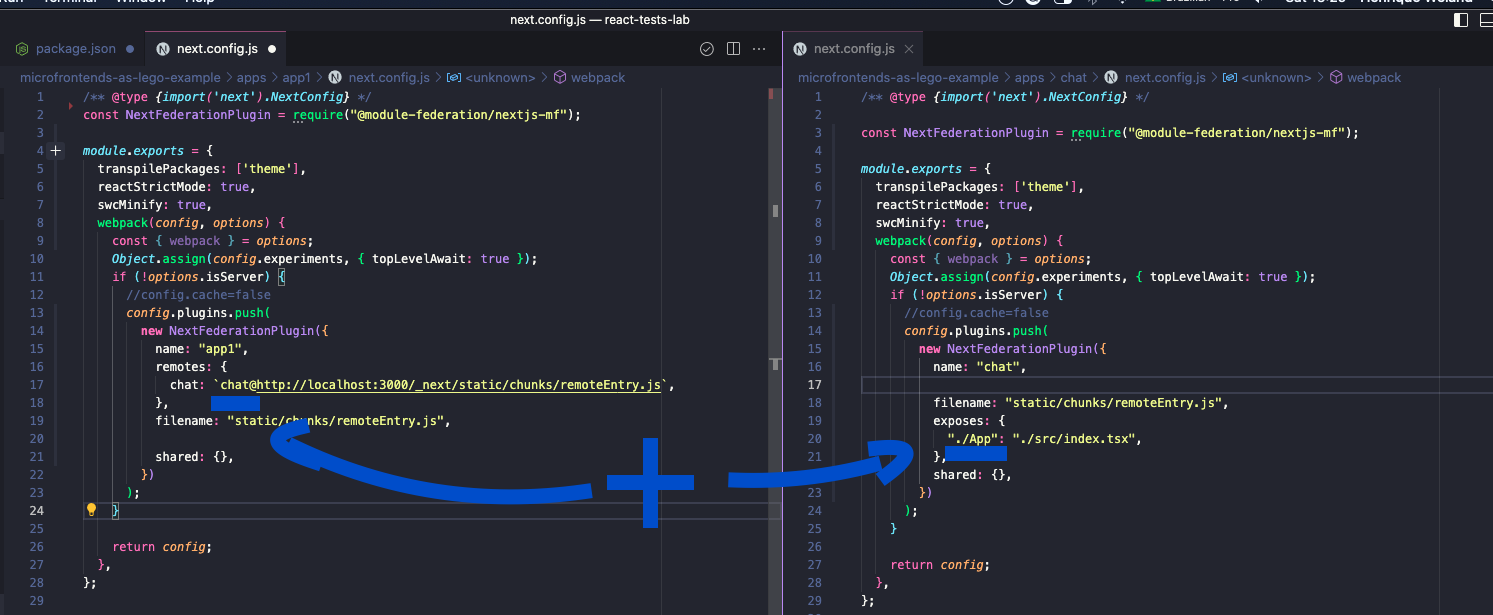The width and height of the screenshot is (1493, 615).
Task: Click unsaved dot on package.json tab
Action: pos(130,48)
